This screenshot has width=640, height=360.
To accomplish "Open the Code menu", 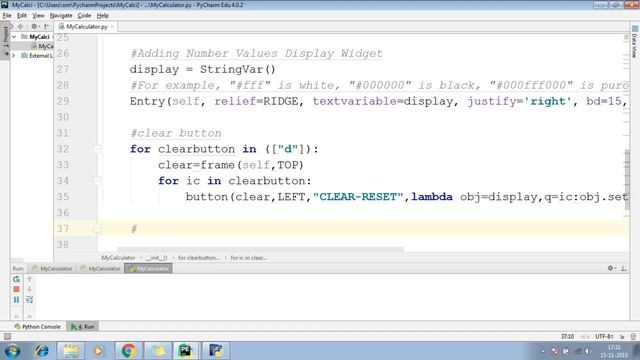I will pos(84,16).
